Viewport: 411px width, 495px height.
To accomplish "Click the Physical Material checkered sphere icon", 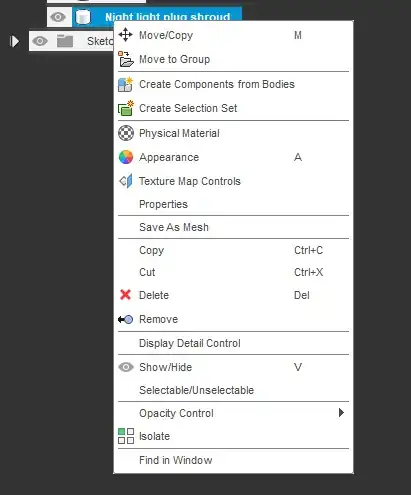I will tap(126, 133).
